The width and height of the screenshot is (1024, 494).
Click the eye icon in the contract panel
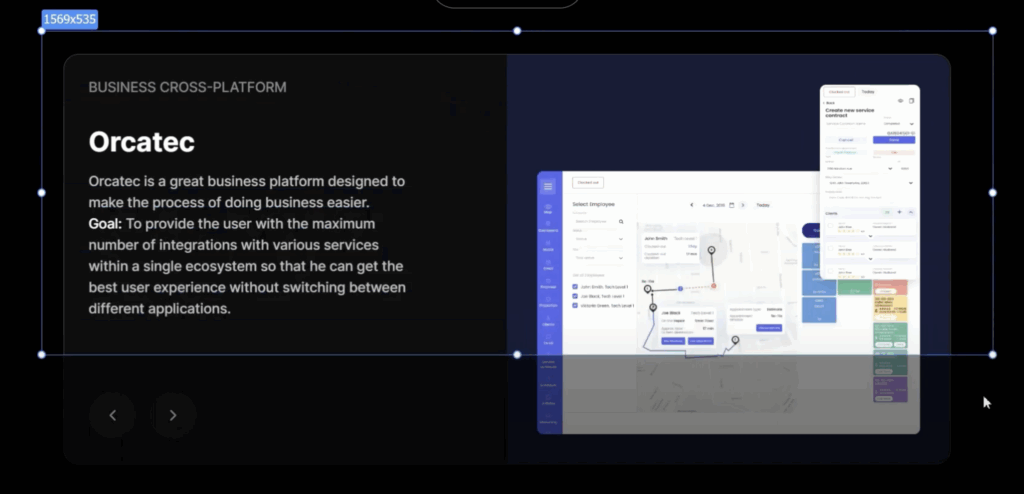point(900,101)
